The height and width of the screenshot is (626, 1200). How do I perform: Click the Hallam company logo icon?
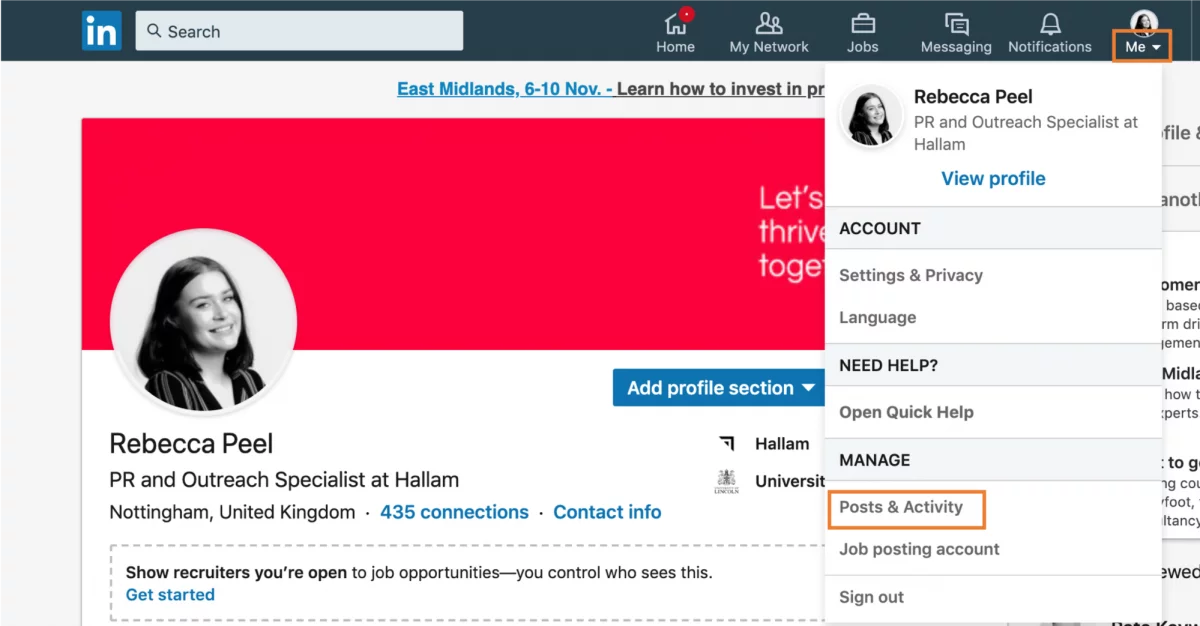coord(728,443)
